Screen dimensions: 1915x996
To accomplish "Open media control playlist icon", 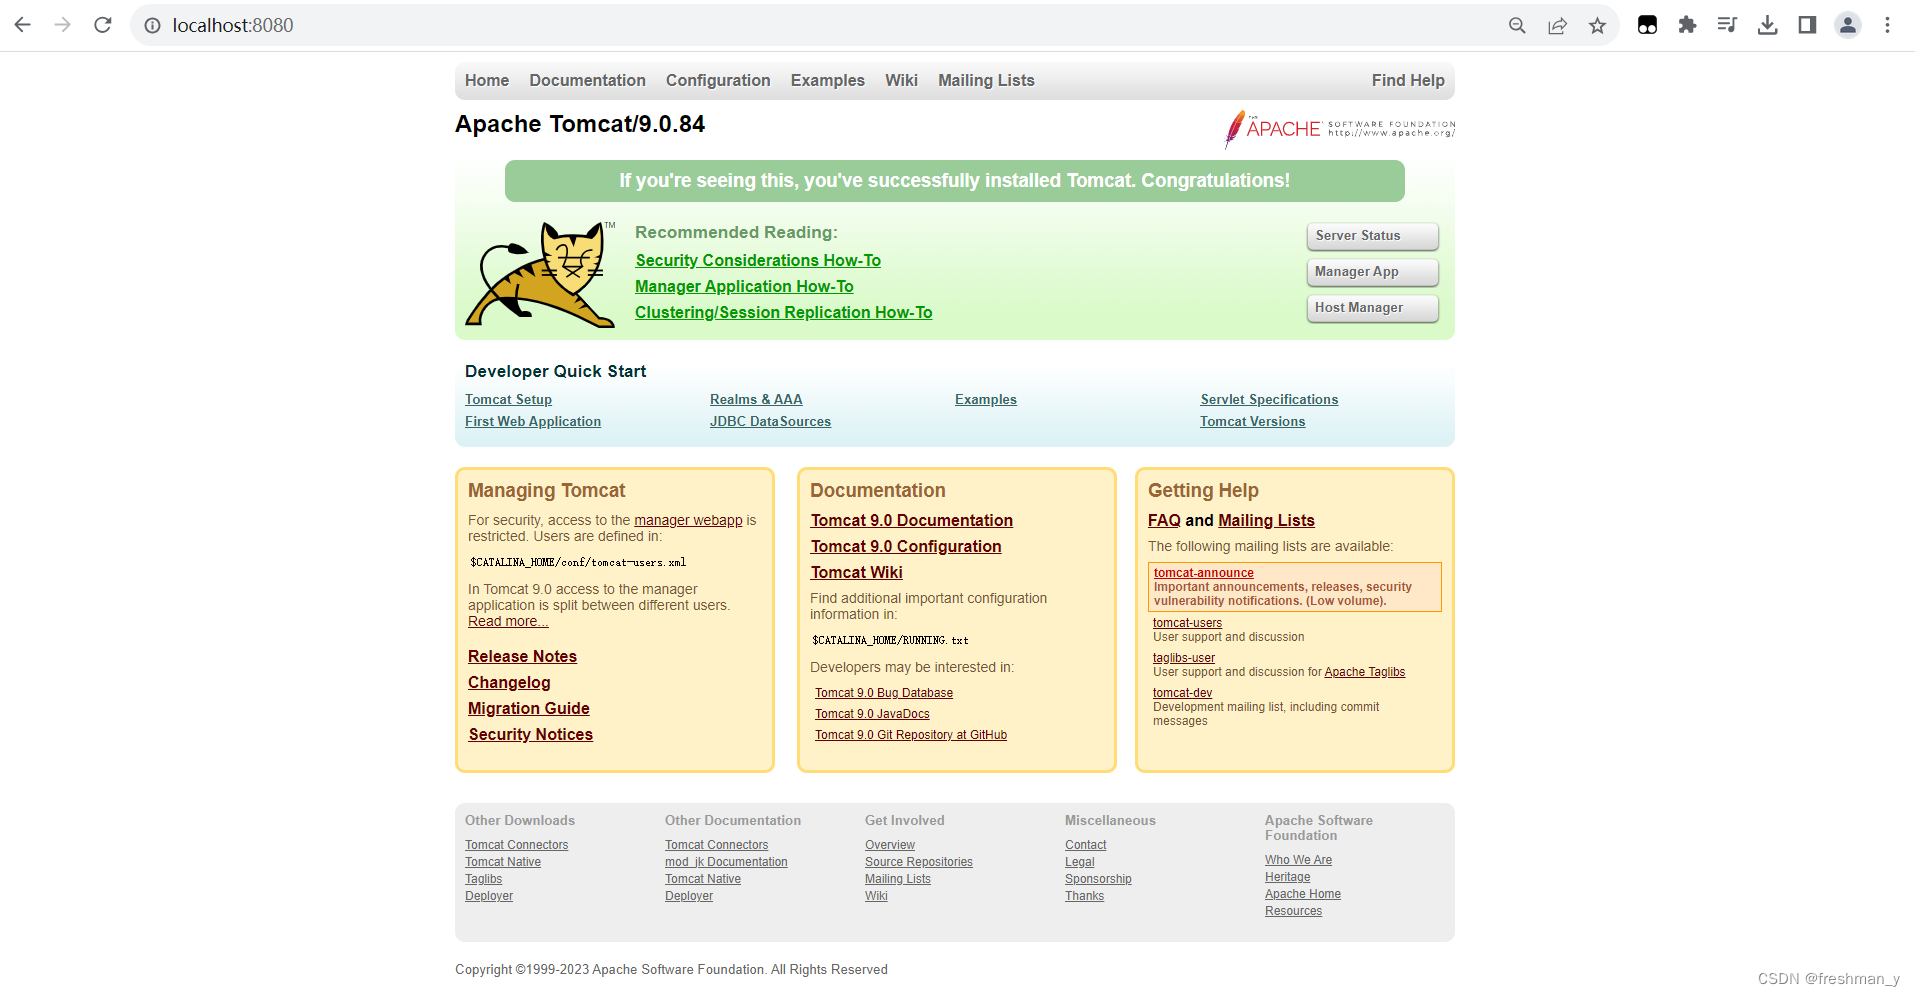I will click(1727, 25).
